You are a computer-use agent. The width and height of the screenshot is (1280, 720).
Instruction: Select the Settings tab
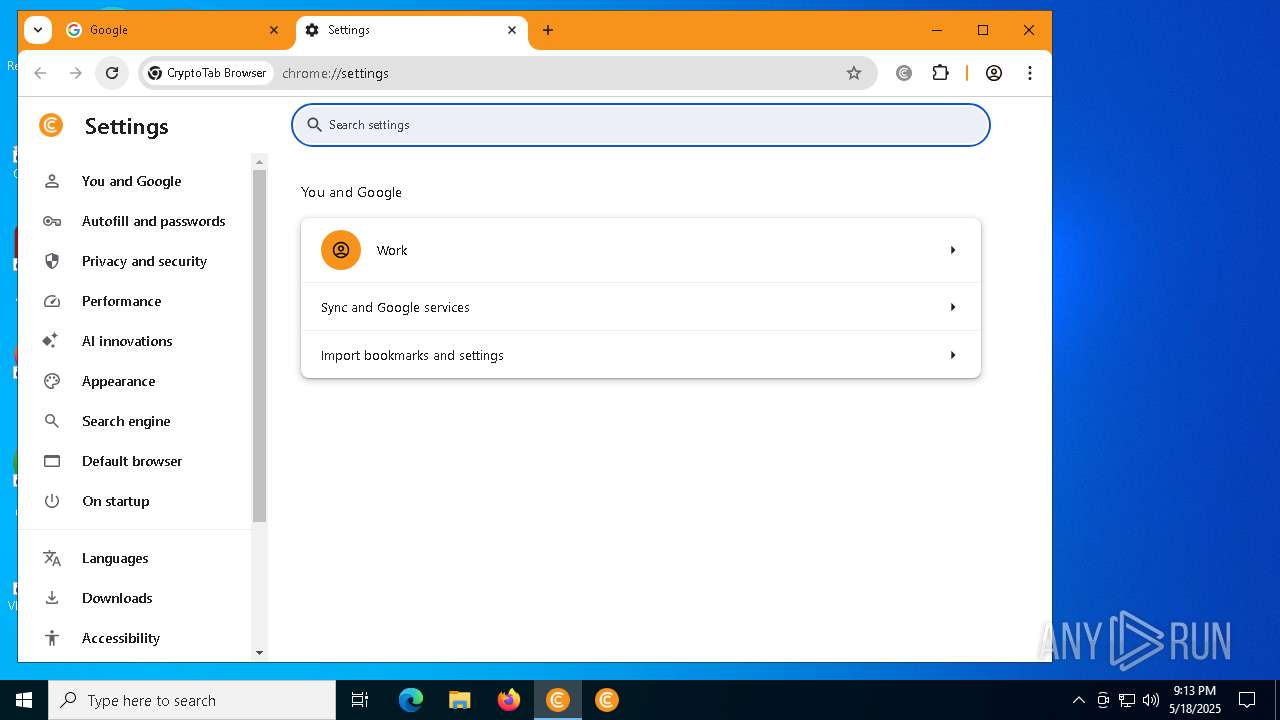click(411, 30)
